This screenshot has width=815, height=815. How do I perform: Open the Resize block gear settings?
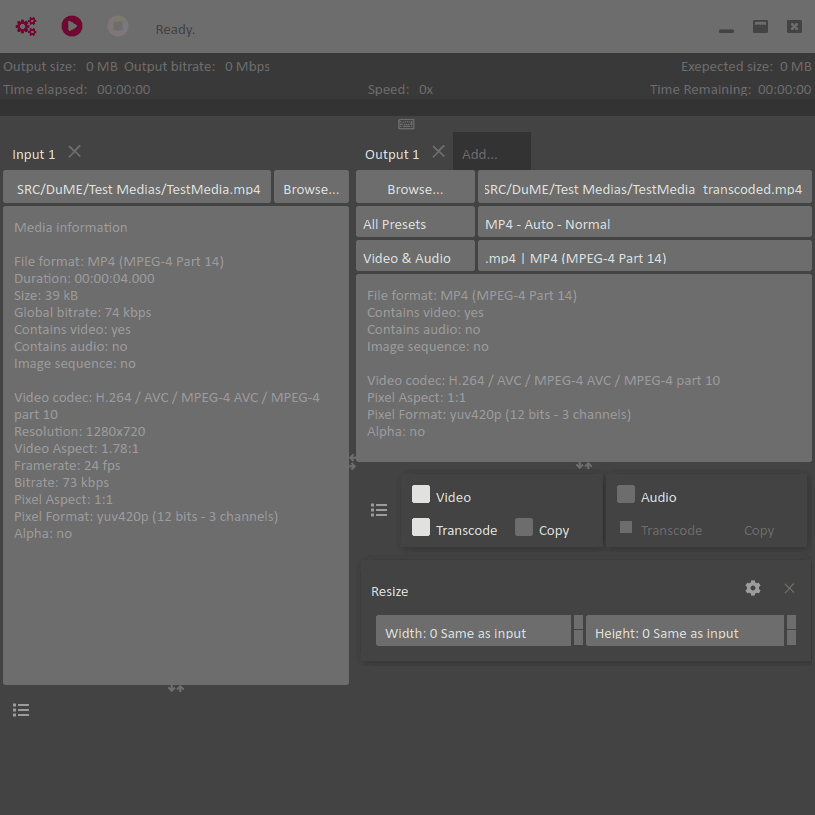[753, 589]
